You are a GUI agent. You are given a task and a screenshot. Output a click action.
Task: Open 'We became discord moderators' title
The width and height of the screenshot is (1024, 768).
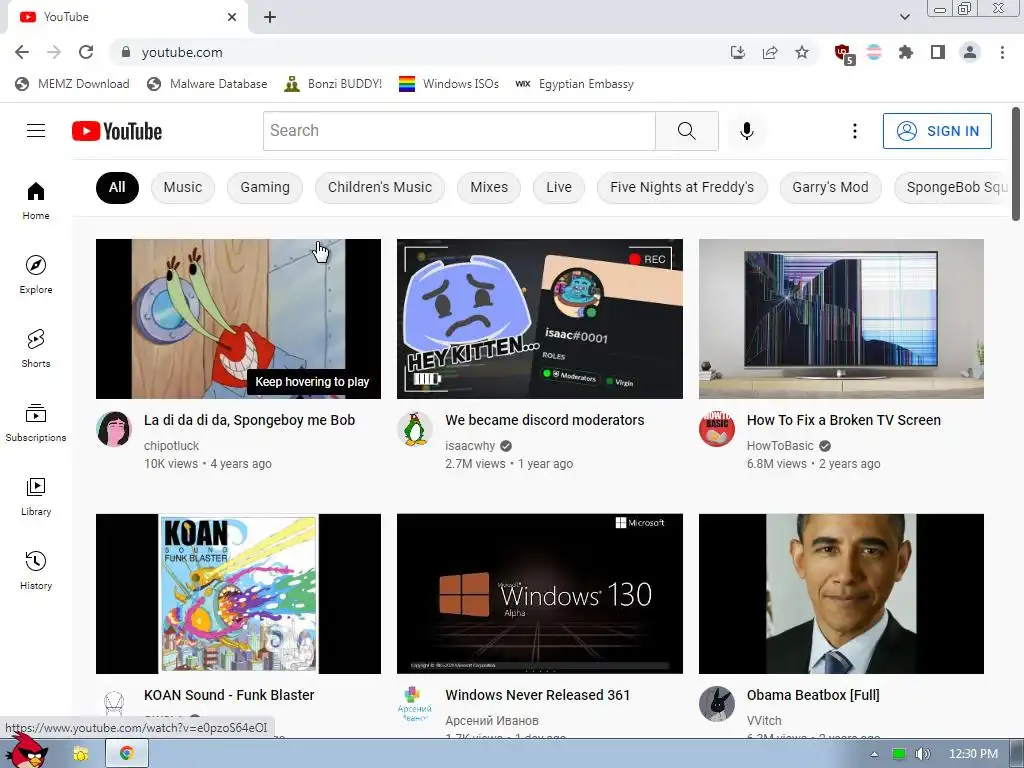pos(545,420)
